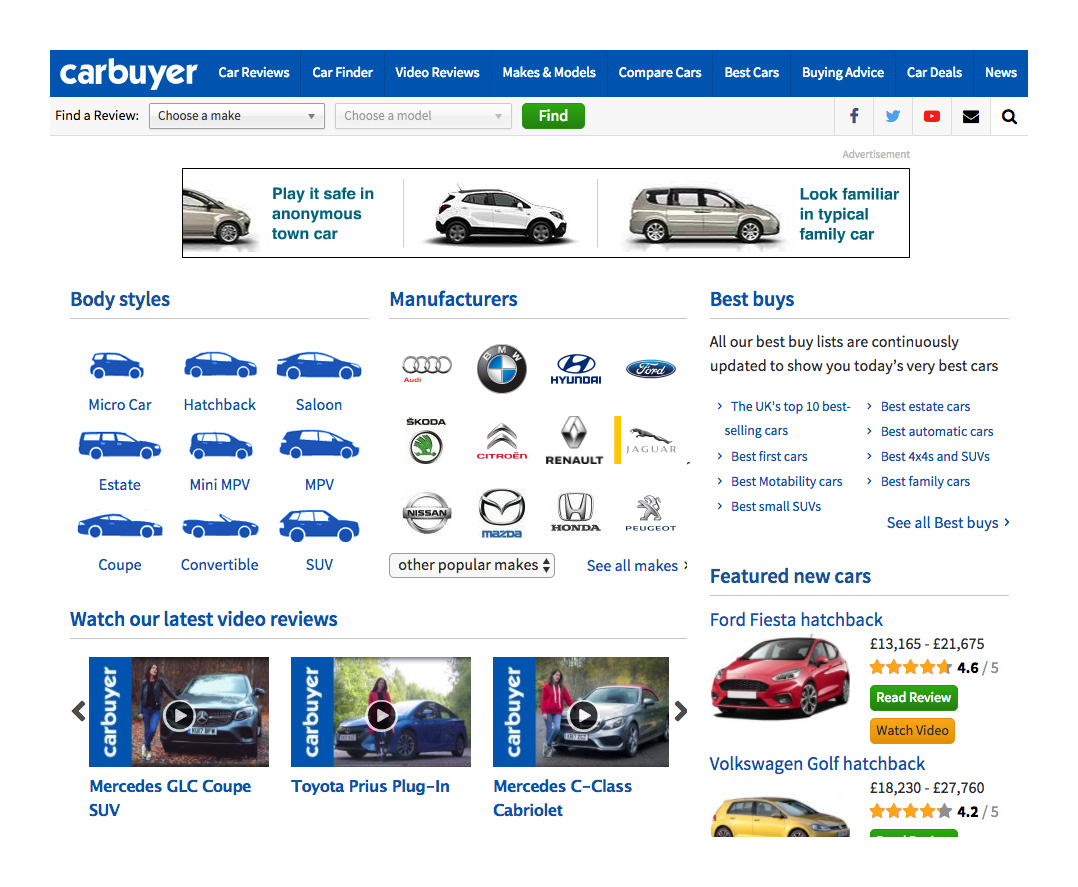This screenshot has height=887, width=1078.
Task: Go to the Buying Advice menu
Action: [842, 73]
